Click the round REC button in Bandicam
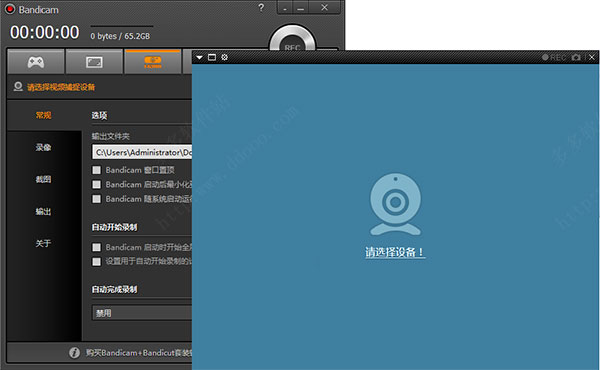Image resolution: width=600 pixels, height=370 pixels. pyautogui.click(x=292, y=41)
